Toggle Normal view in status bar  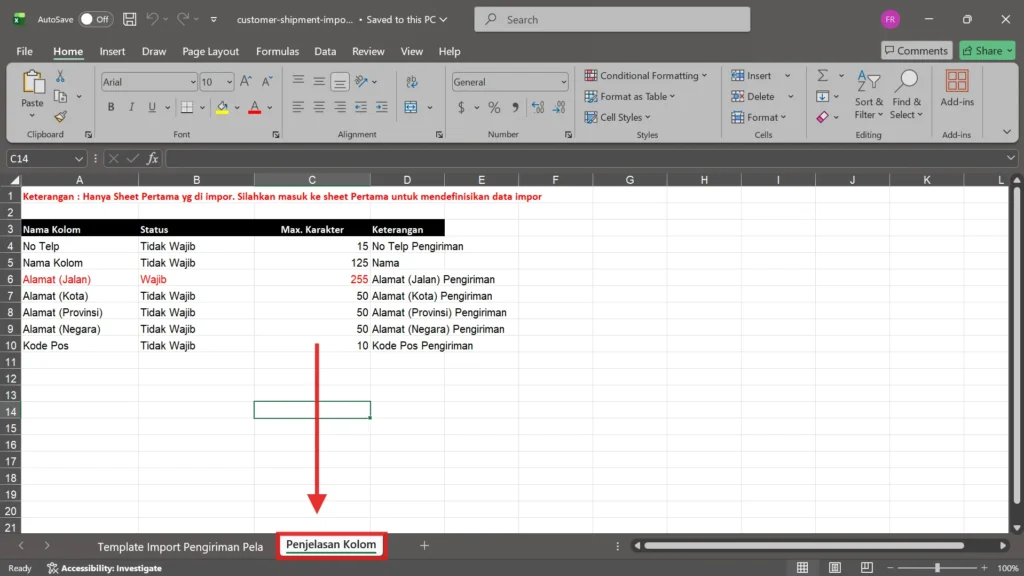tap(802, 568)
